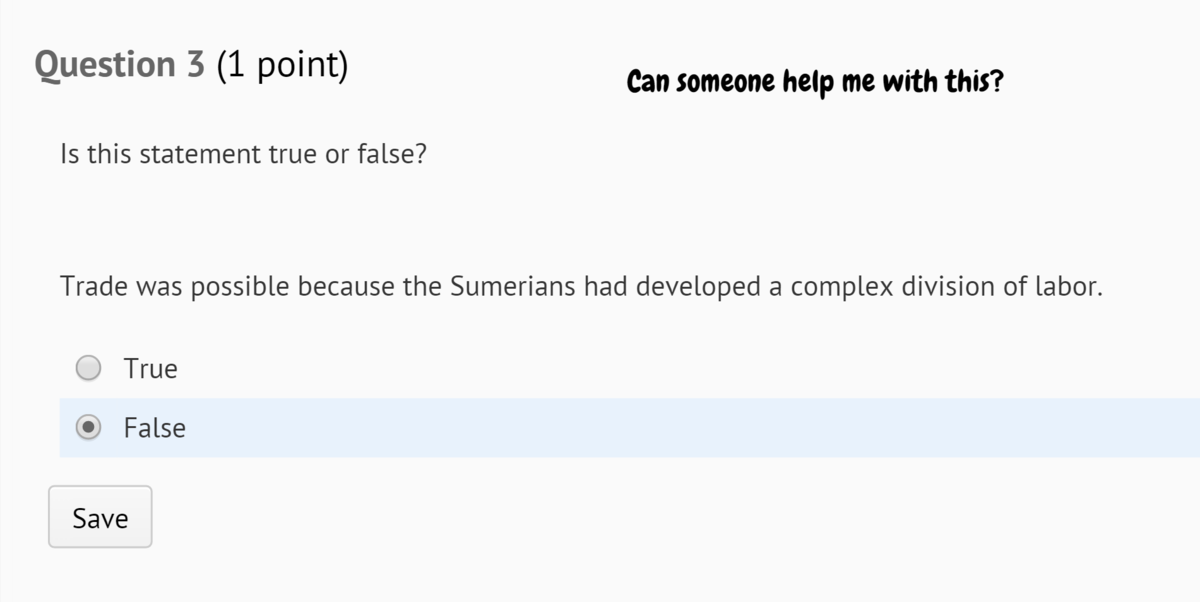Click "Is this statement true or false?" prompt
The height and width of the screenshot is (602, 1200).
coord(243,155)
